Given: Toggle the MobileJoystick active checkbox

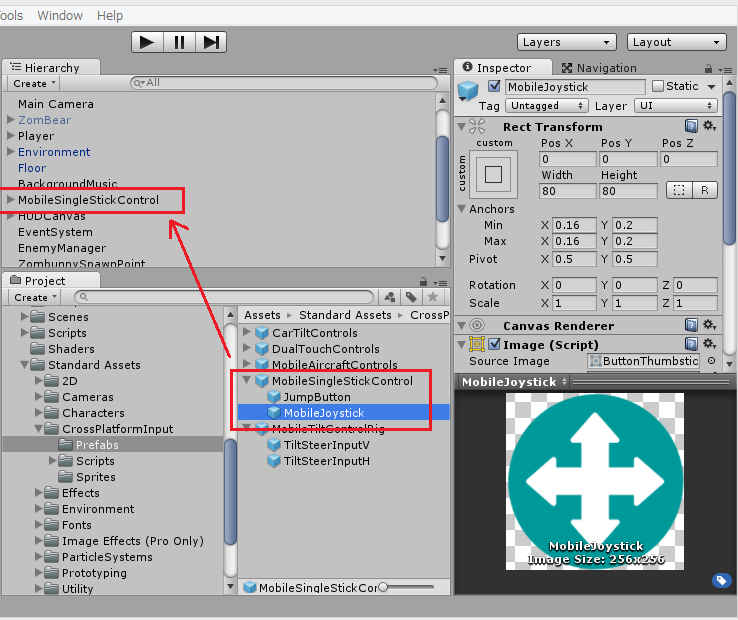Looking at the screenshot, I should 494,87.
